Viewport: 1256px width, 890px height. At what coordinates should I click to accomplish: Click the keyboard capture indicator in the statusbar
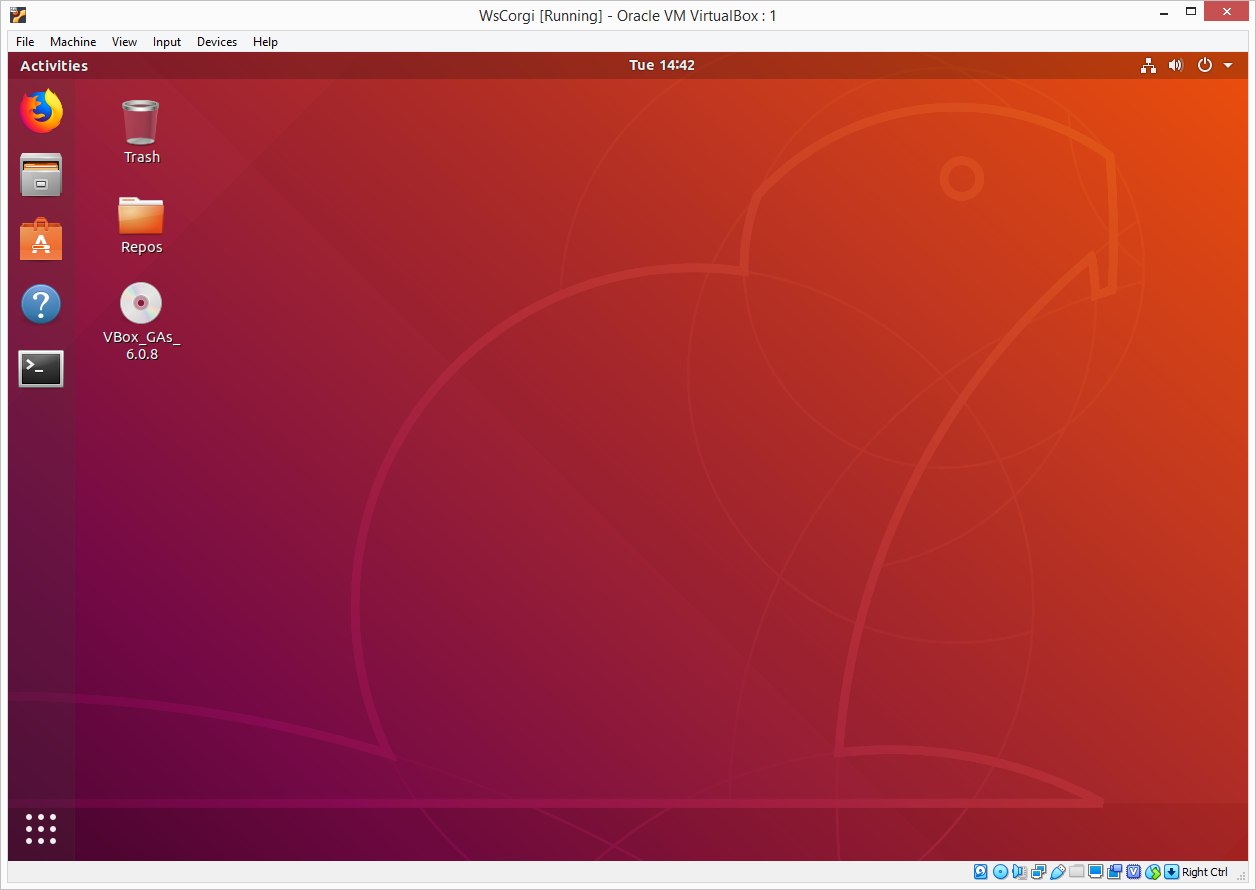[x=1171, y=871]
